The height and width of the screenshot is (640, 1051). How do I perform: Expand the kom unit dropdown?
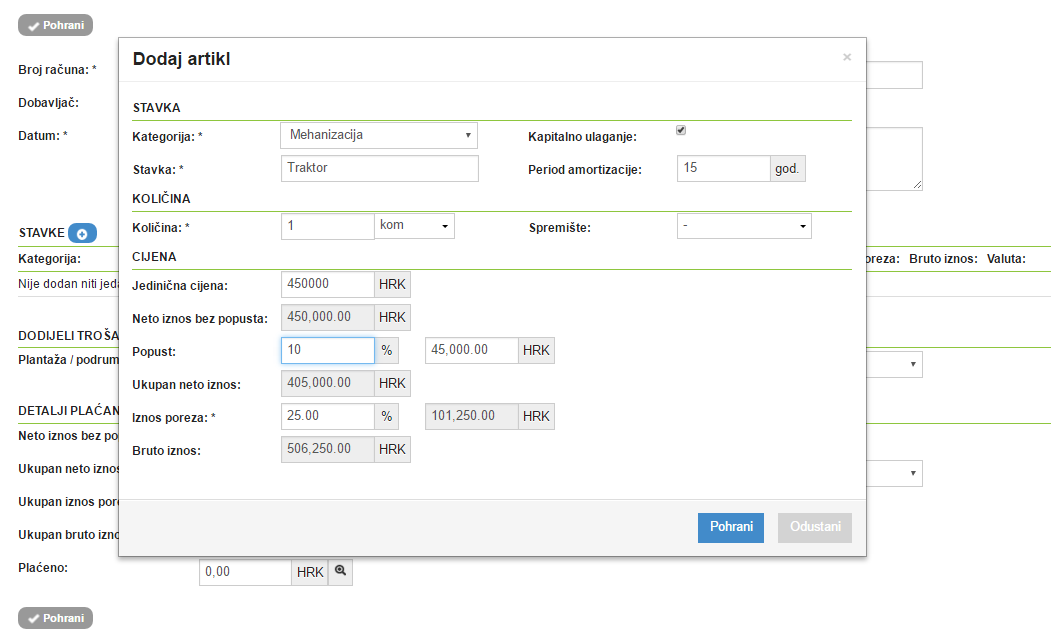point(414,226)
